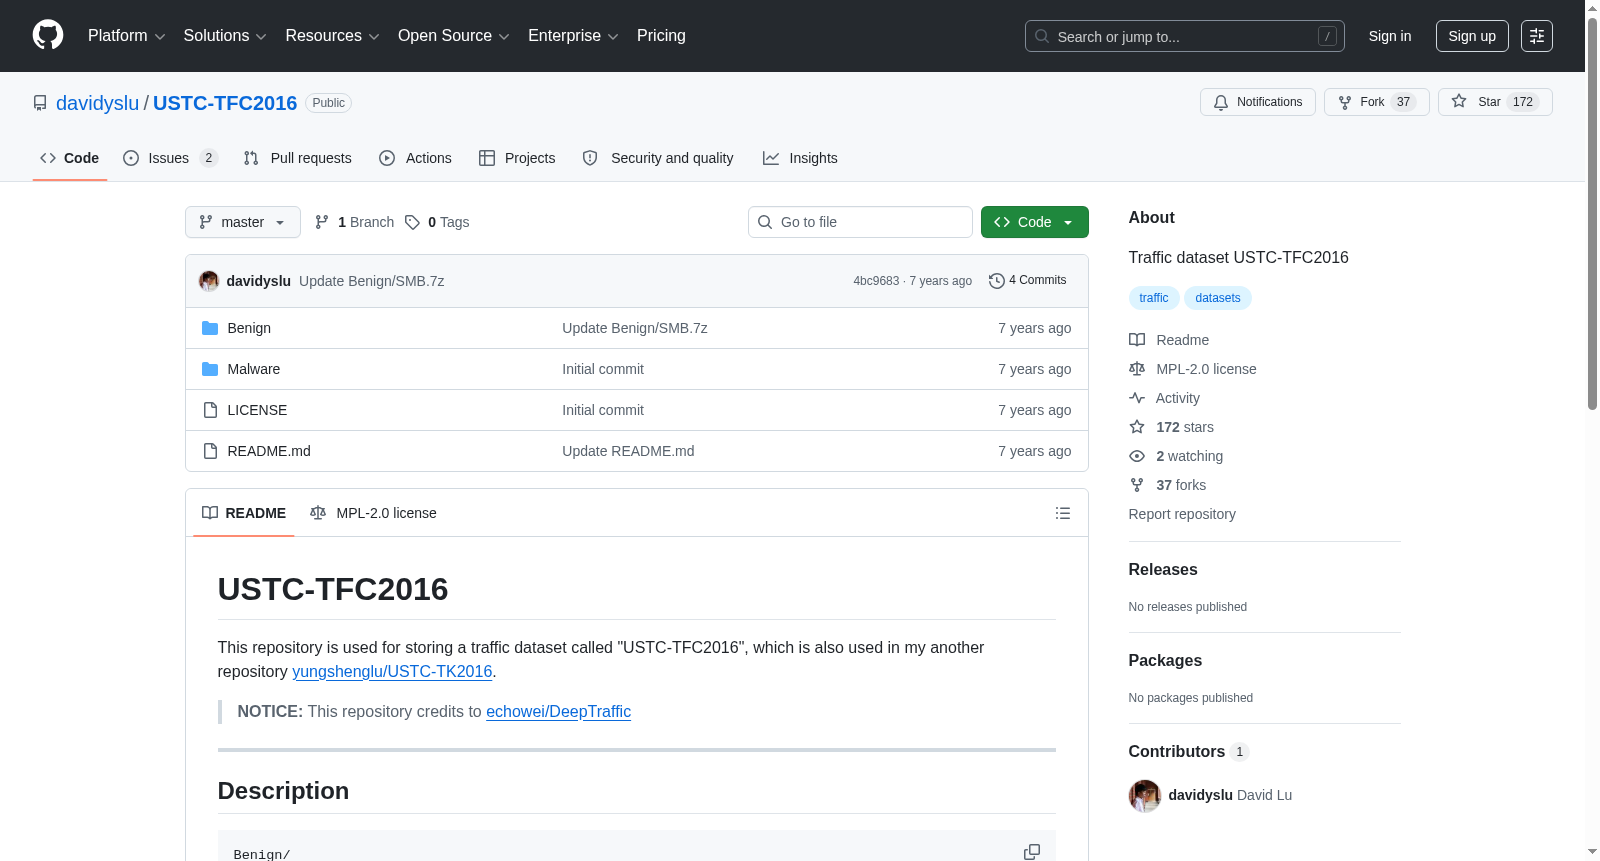Image resolution: width=1600 pixels, height=861 pixels.
Task: Click the datasets topic tag
Action: (x=1218, y=298)
